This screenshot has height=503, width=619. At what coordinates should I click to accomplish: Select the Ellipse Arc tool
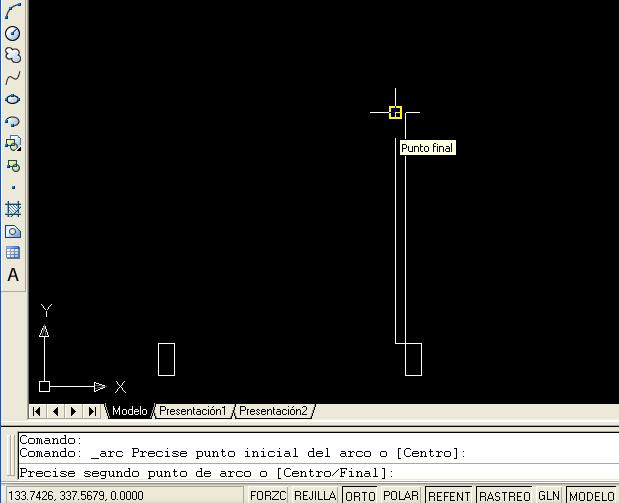[x=13, y=121]
